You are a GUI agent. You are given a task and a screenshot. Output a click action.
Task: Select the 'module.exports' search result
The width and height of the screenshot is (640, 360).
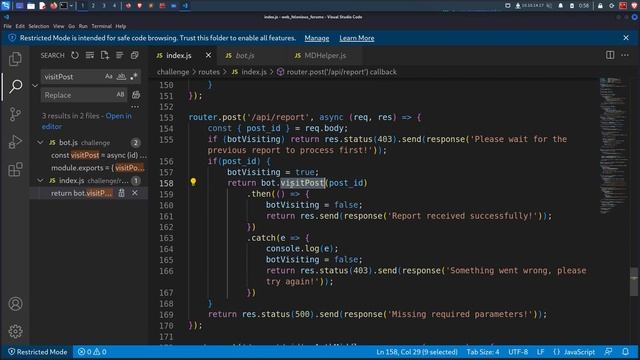[98, 168]
